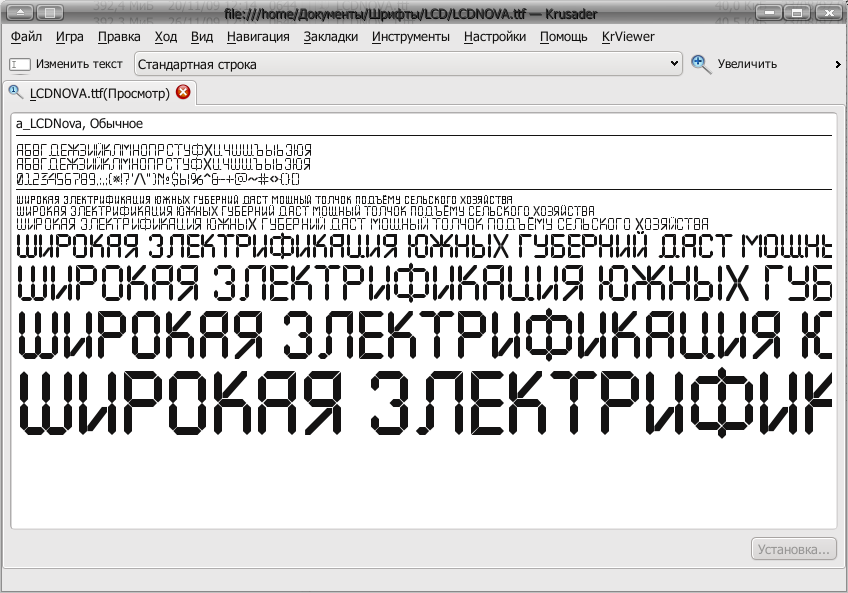Open the Помощь menu

click(x=564, y=37)
